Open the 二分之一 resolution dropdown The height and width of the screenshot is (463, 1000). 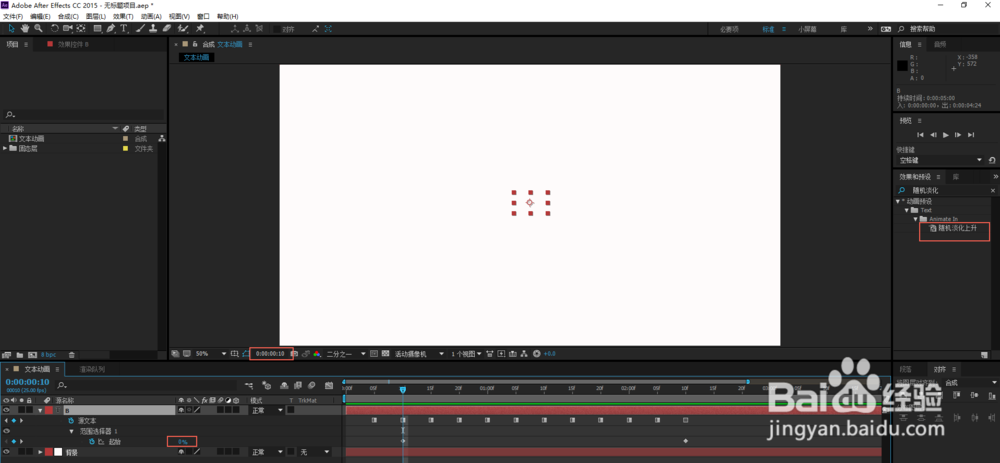[x=346, y=353]
